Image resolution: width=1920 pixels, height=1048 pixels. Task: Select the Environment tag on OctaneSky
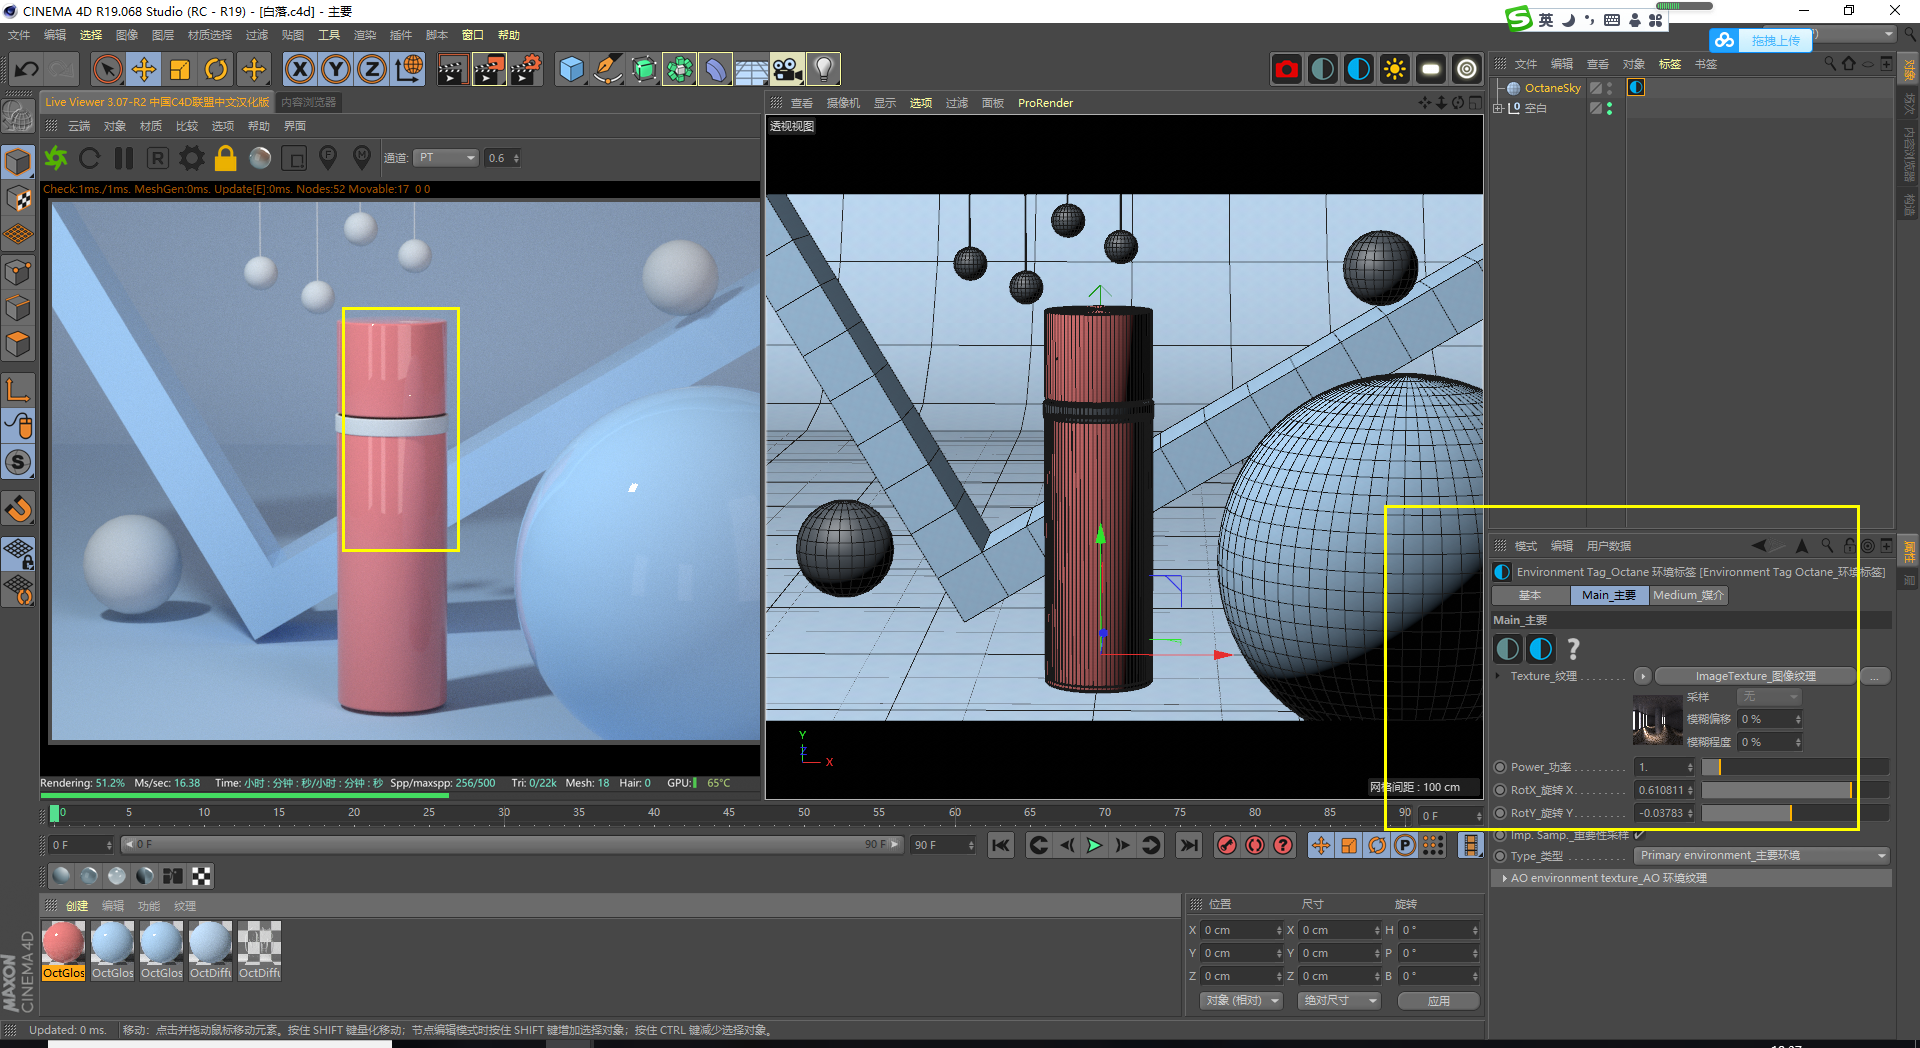(x=1636, y=88)
